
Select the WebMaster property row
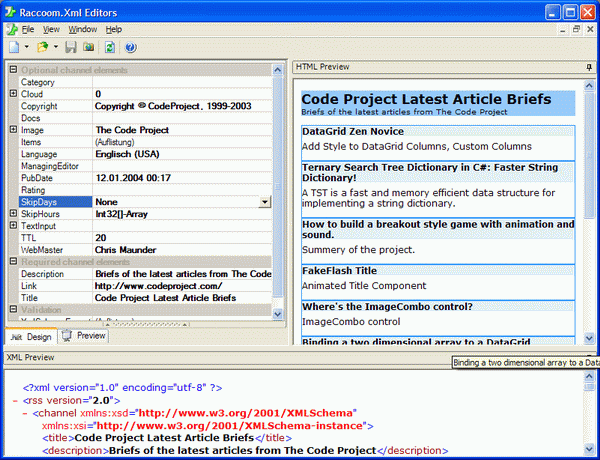tap(145, 250)
